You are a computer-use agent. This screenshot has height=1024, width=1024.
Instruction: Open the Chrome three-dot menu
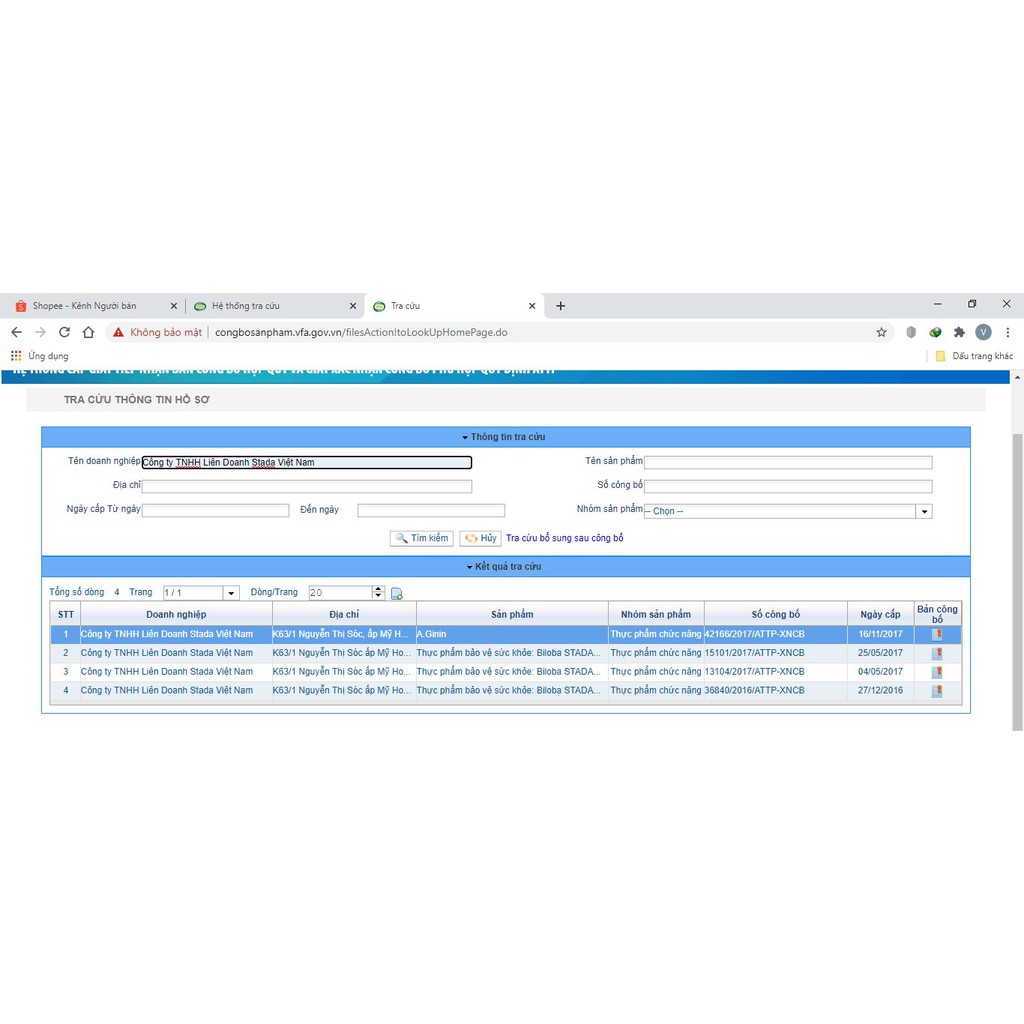(x=1007, y=333)
